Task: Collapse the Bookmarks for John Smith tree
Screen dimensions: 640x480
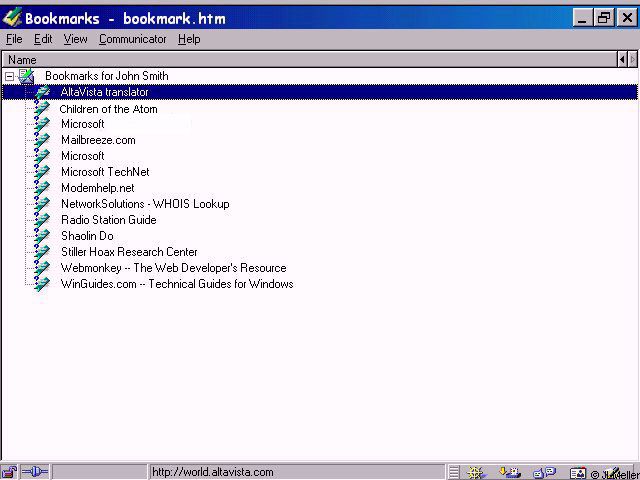Action: pyautogui.click(x=9, y=76)
